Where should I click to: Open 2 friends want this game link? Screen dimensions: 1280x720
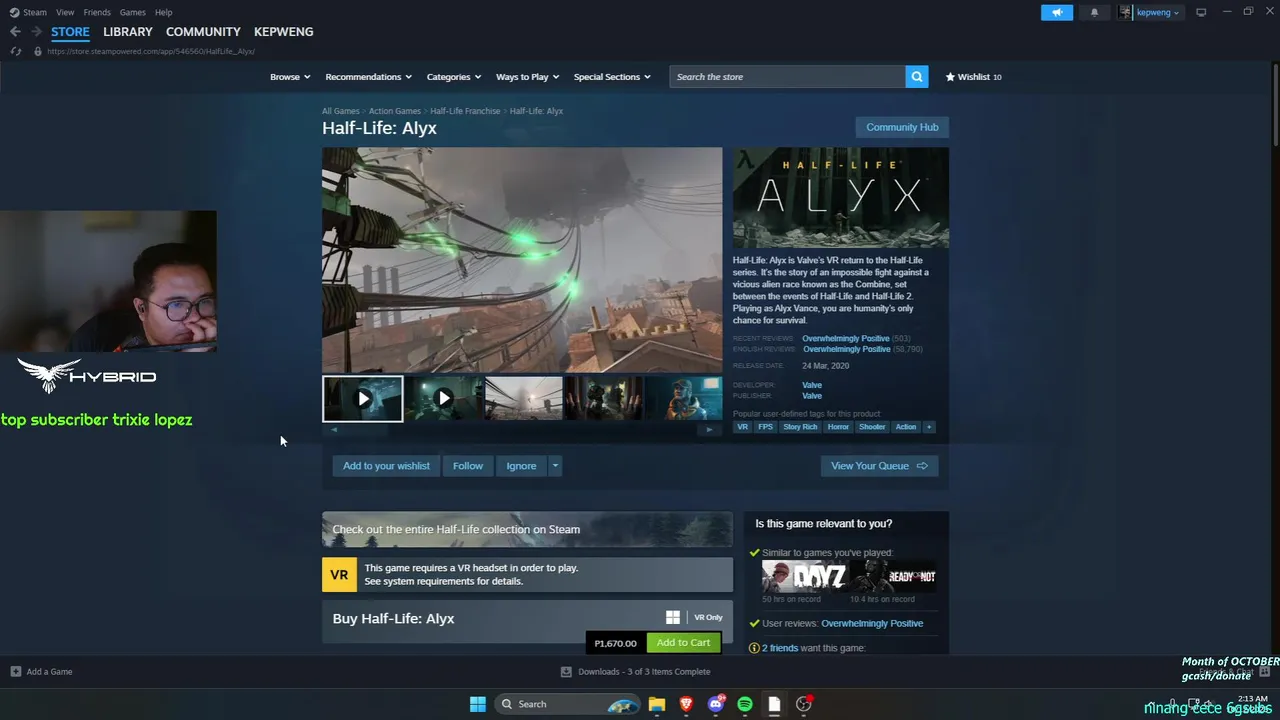779,648
